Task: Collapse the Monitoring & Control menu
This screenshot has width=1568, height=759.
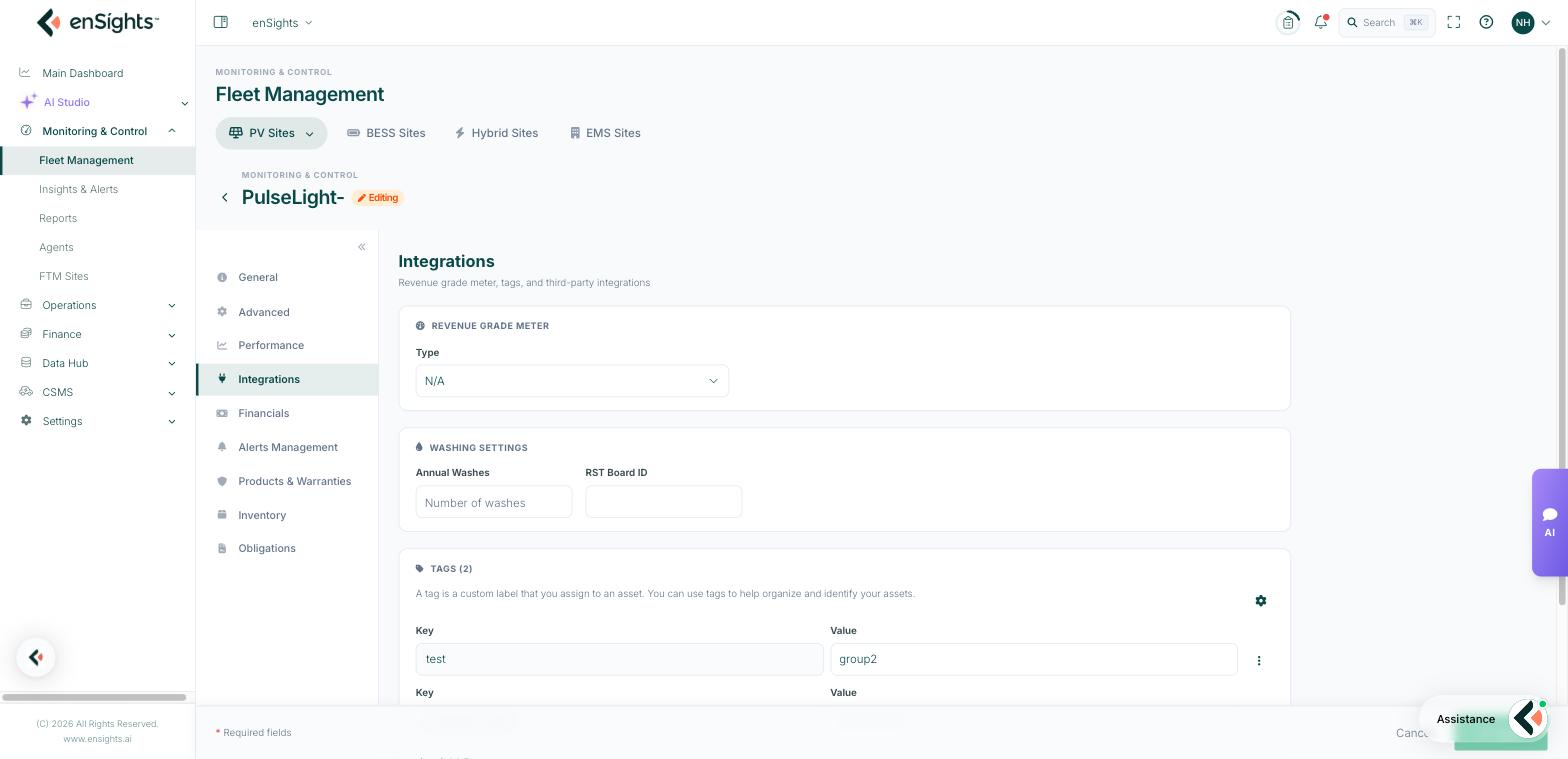Action: tap(172, 131)
